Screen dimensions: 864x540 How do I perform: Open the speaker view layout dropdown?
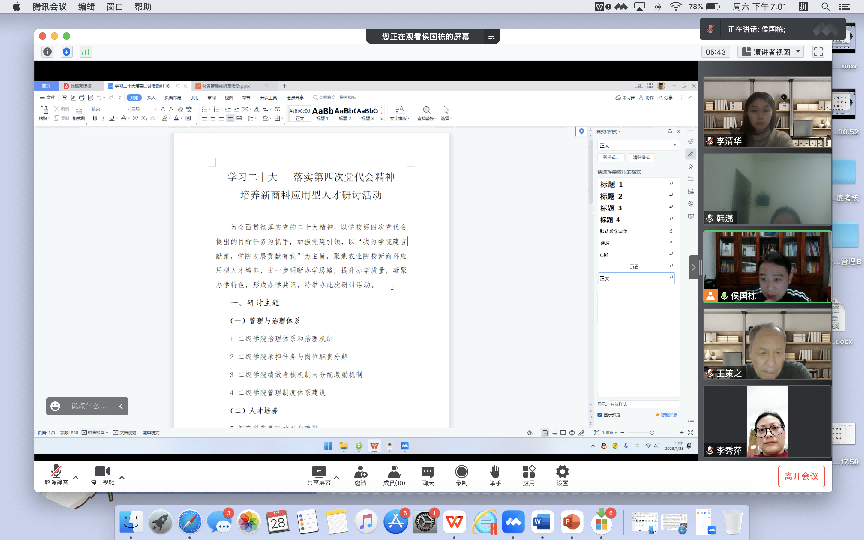coord(770,51)
